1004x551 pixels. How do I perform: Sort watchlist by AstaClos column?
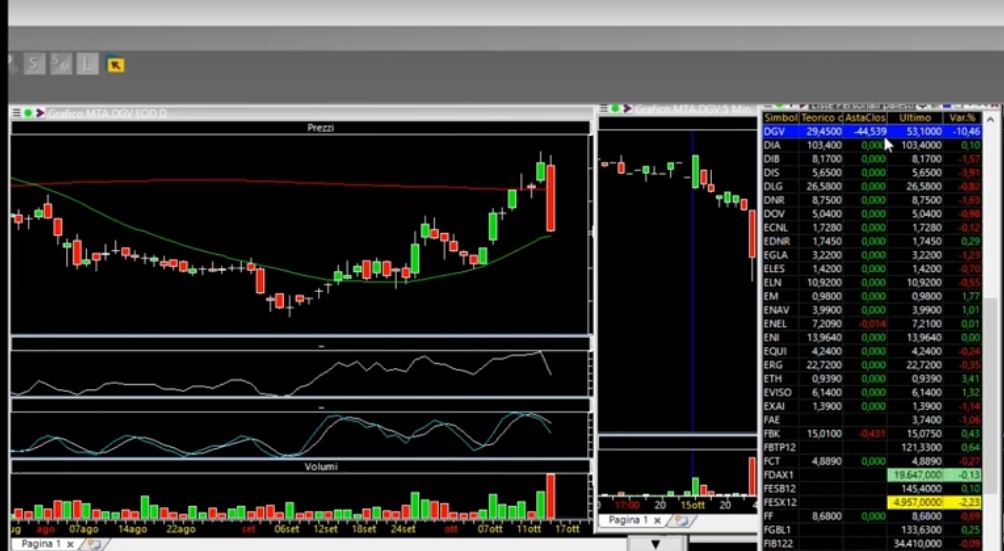(x=865, y=118)
